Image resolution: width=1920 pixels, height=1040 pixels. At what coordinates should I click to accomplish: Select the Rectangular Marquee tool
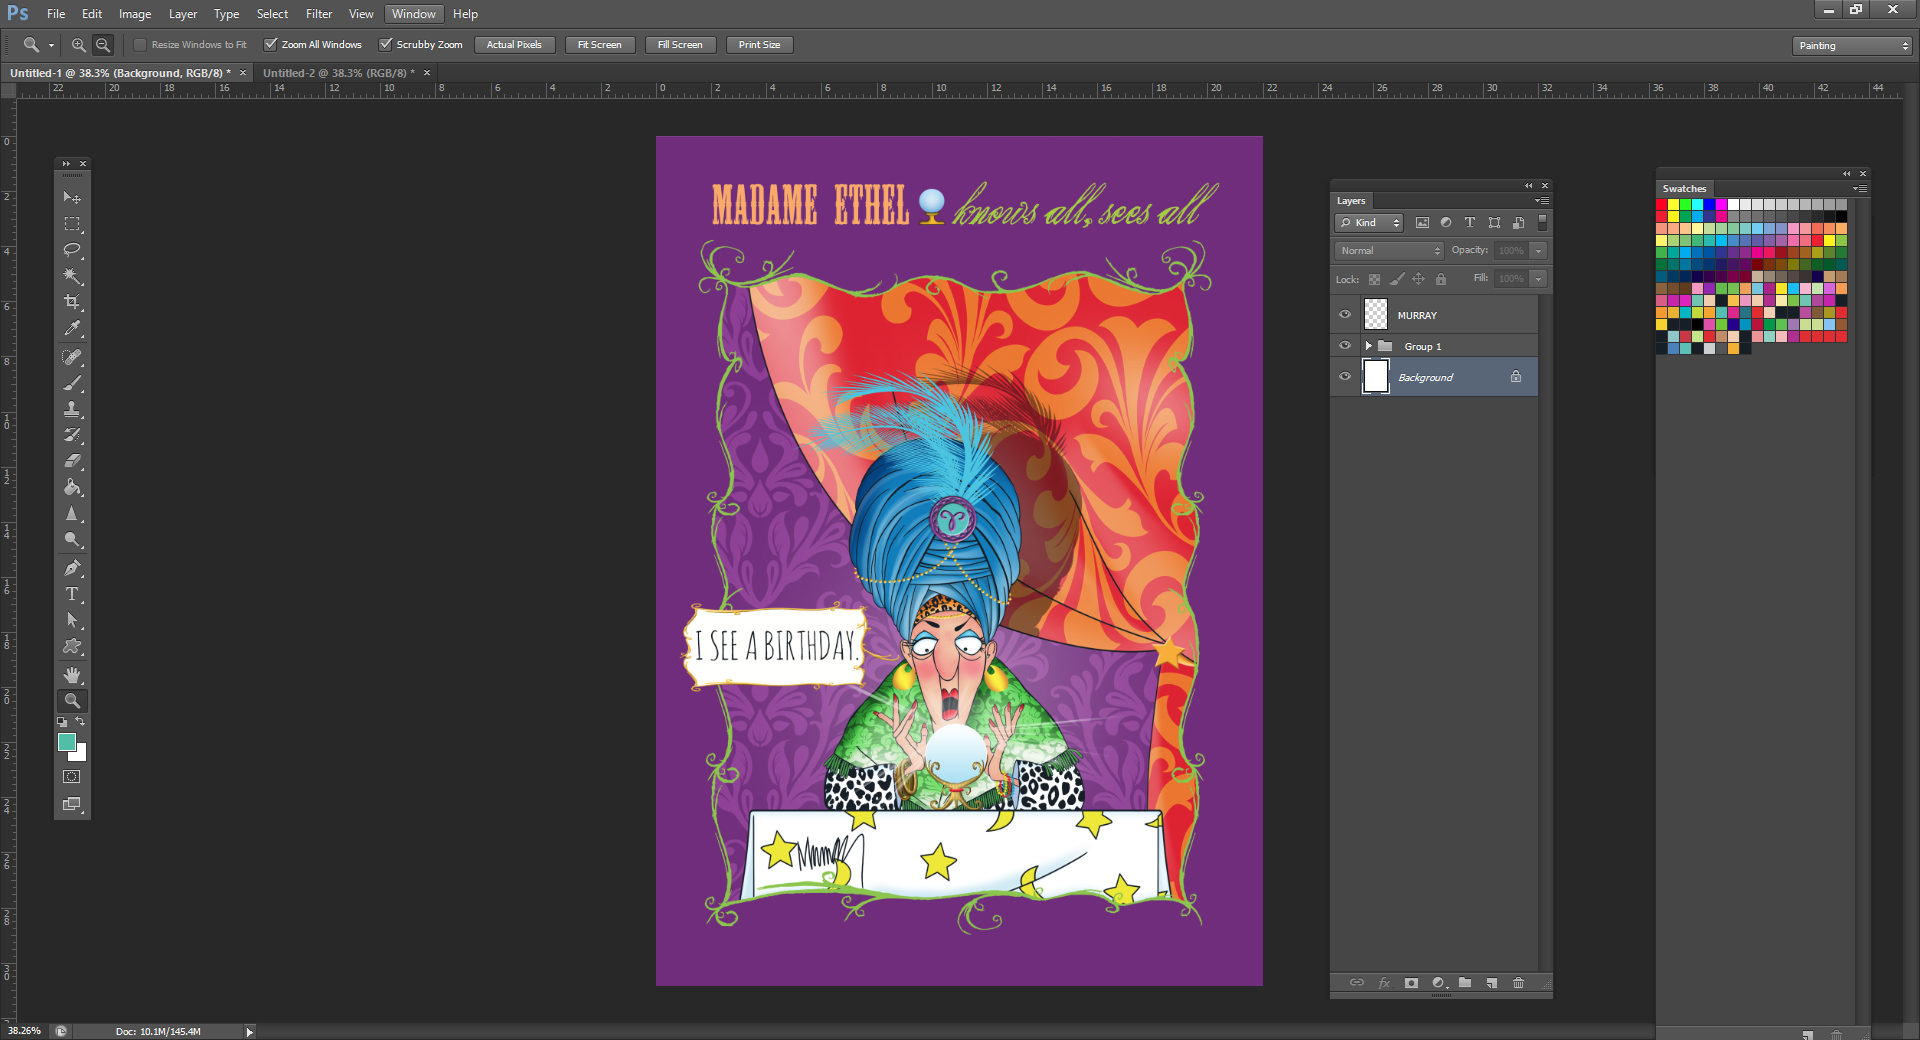(x=72, y=224)
